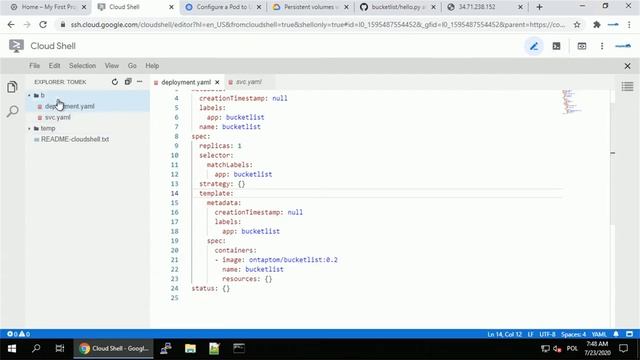
Task: Switch to Persistent volumes browser tab
Action: pos(310,7)
